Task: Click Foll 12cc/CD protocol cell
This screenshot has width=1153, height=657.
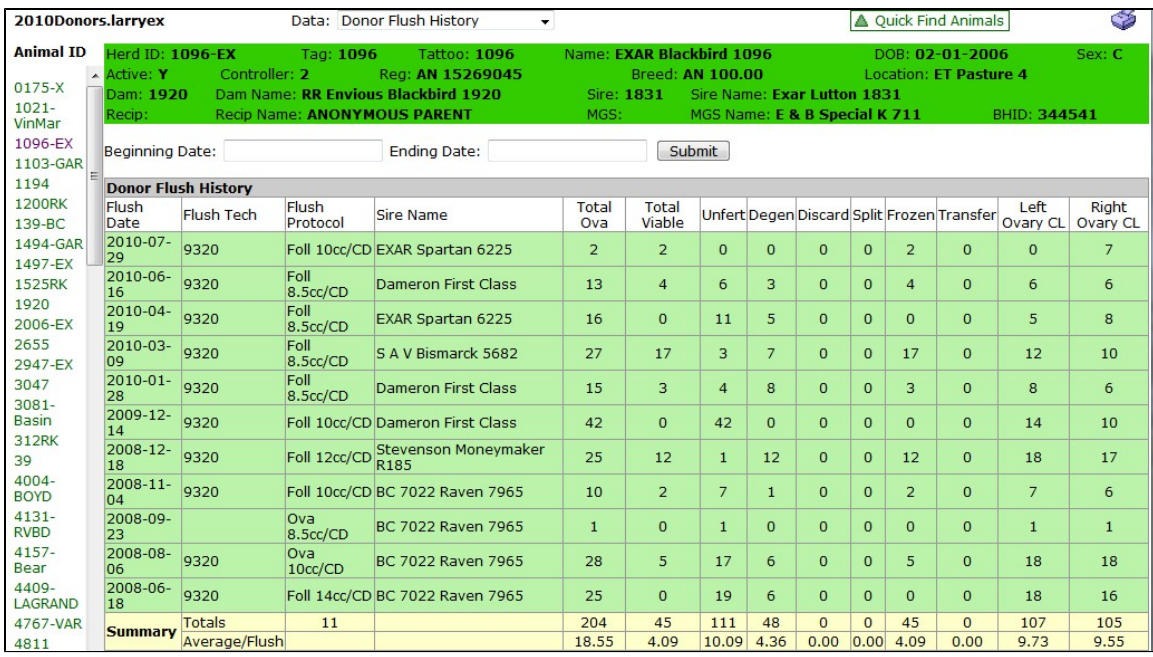Action: (x=329, y=458)
